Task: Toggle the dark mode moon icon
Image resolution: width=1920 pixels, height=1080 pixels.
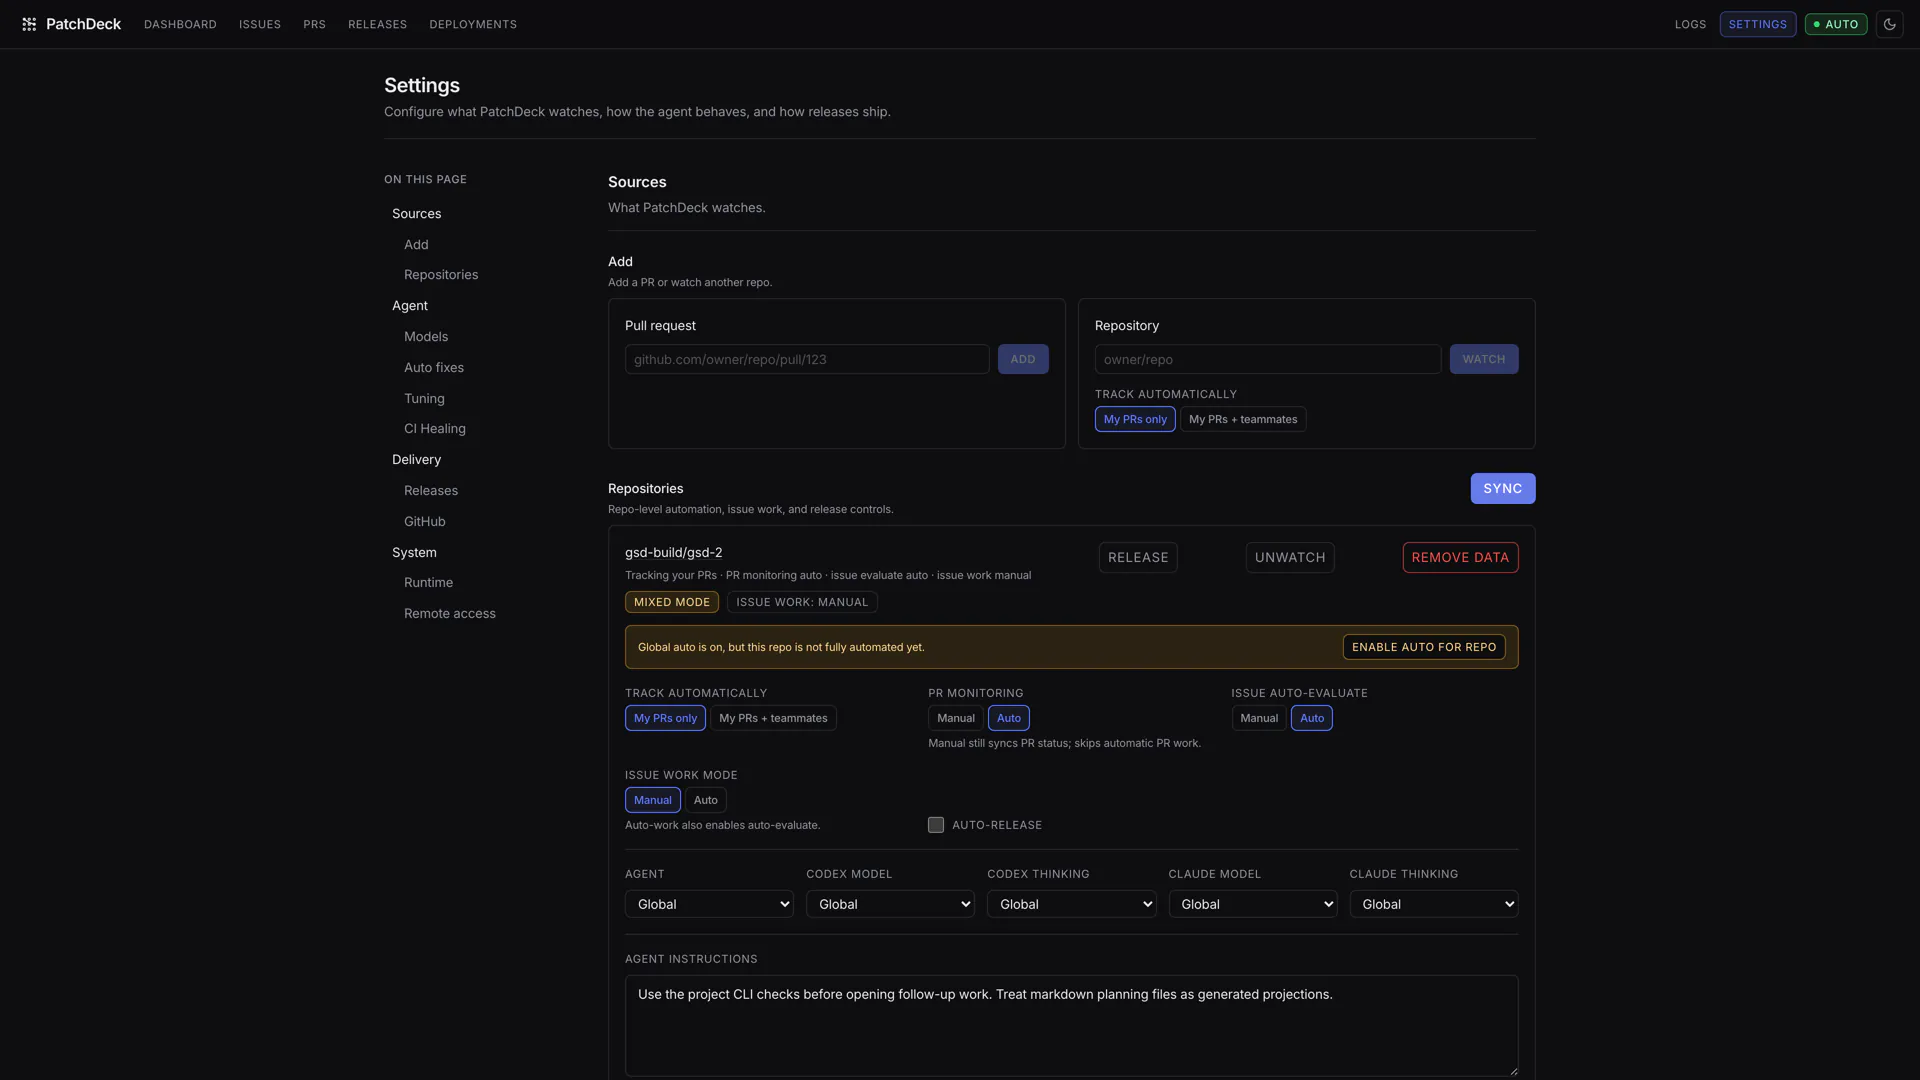Action: (1889, 24)
